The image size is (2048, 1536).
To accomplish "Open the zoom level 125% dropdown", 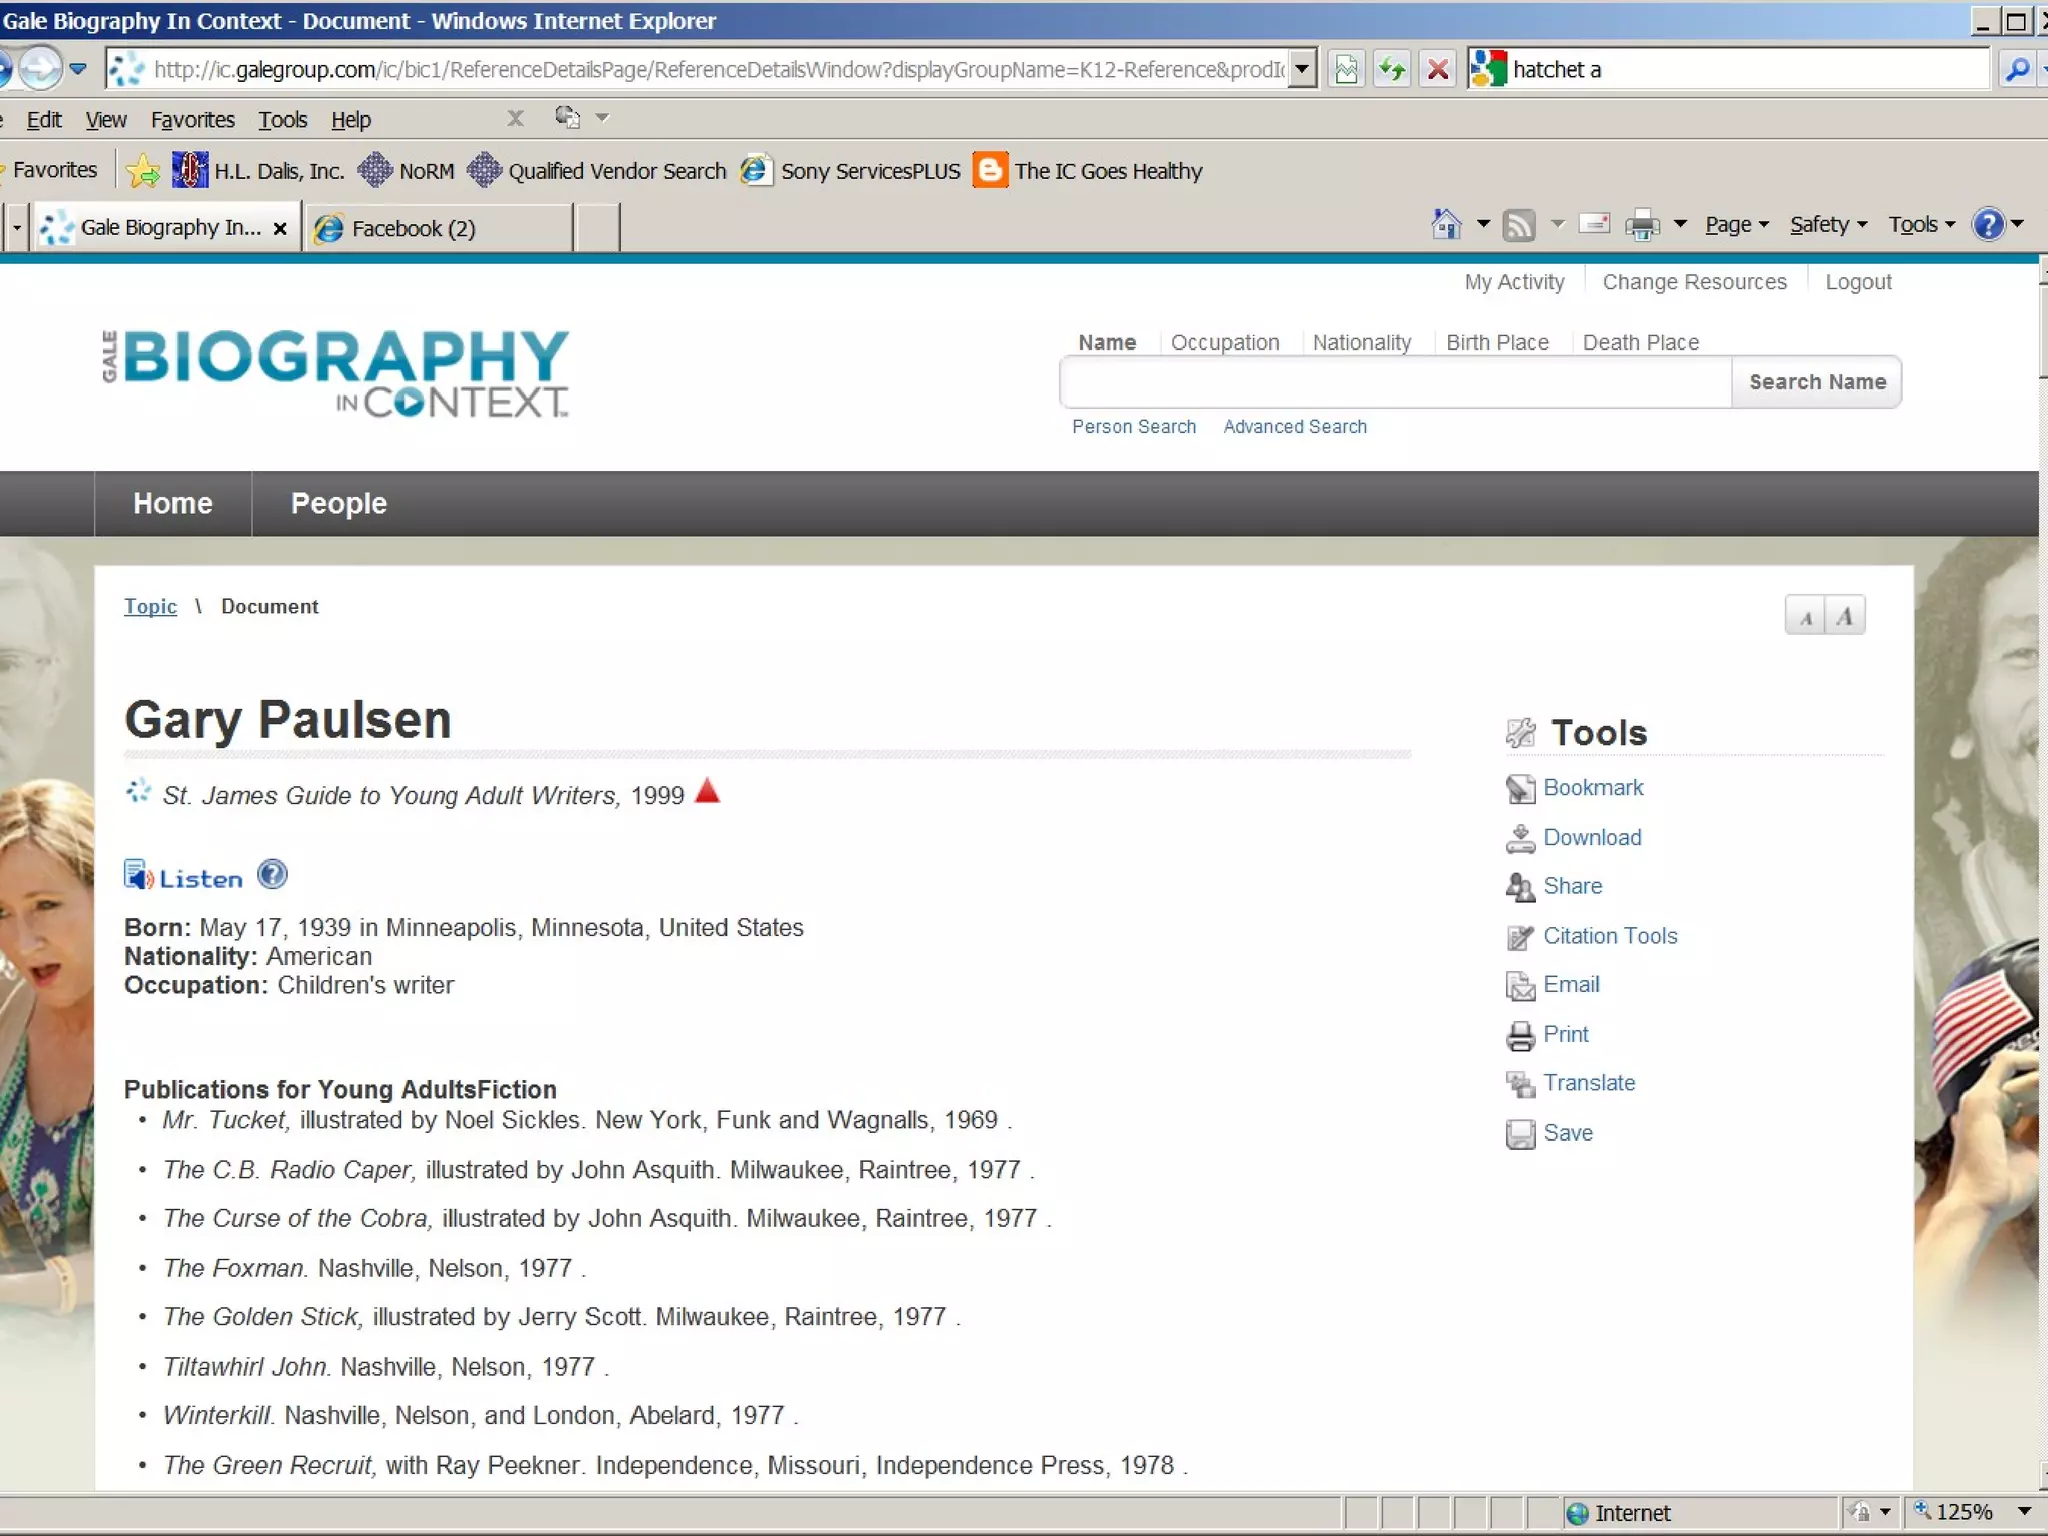I will [2024, 1512].
